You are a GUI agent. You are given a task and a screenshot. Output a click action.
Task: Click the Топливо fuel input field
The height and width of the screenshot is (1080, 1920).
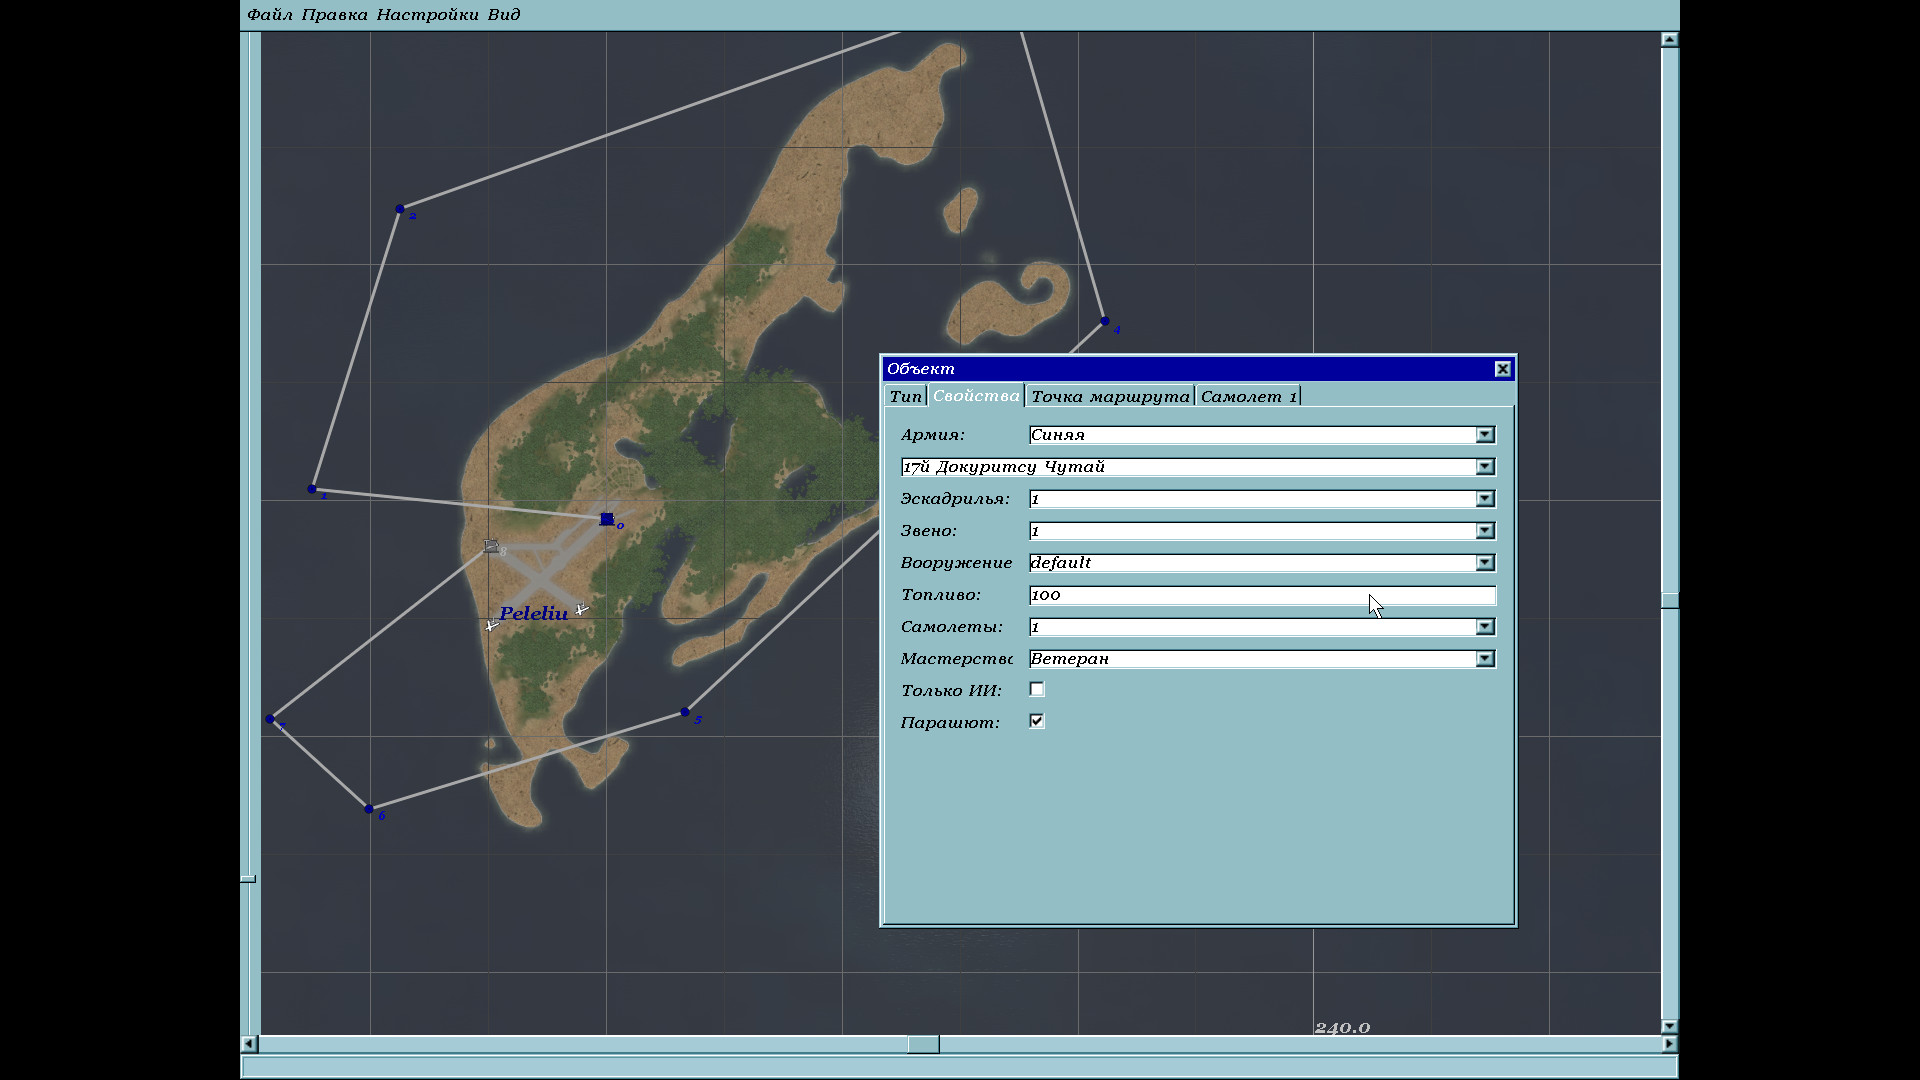click(x=1262, y=595)
